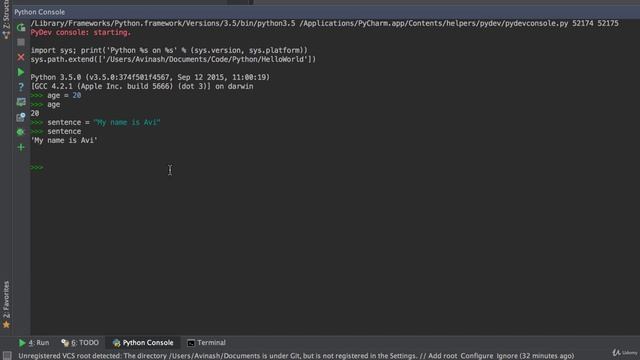Open the 6: TODO tab
This screenshot has height=360, width=640.
pos(80,343)
